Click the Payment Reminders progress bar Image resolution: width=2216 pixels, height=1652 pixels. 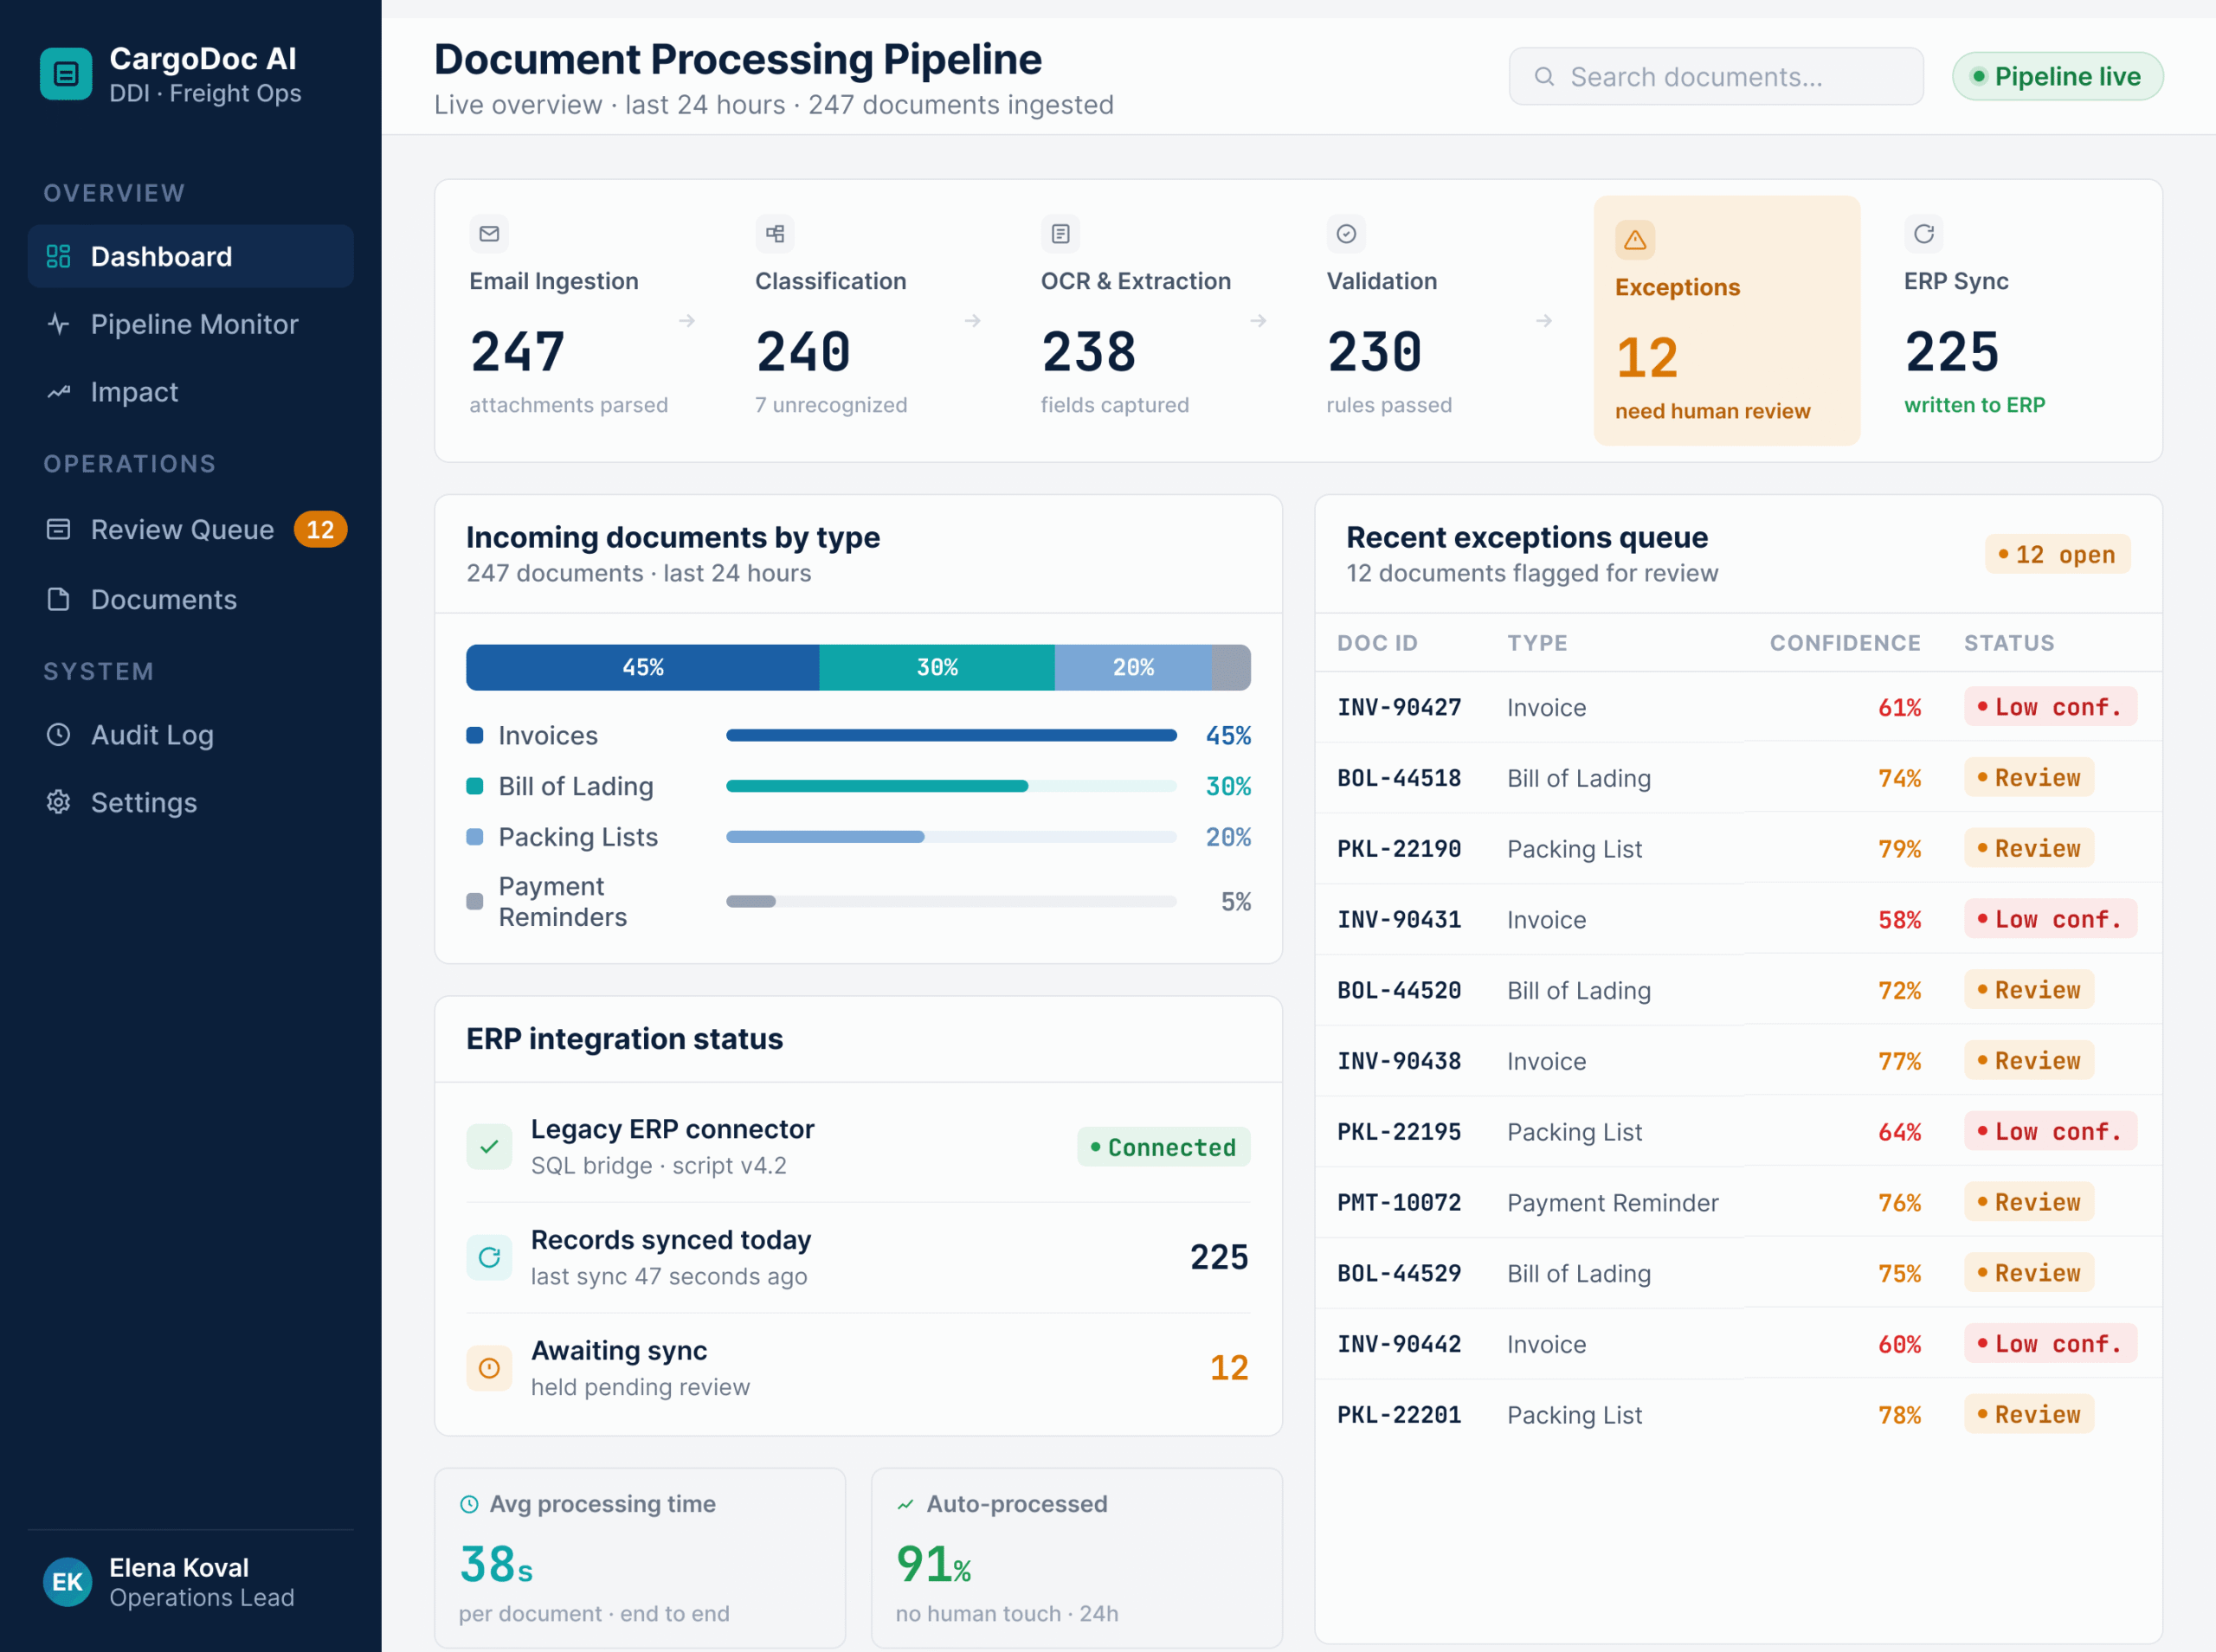coord(951,901)
